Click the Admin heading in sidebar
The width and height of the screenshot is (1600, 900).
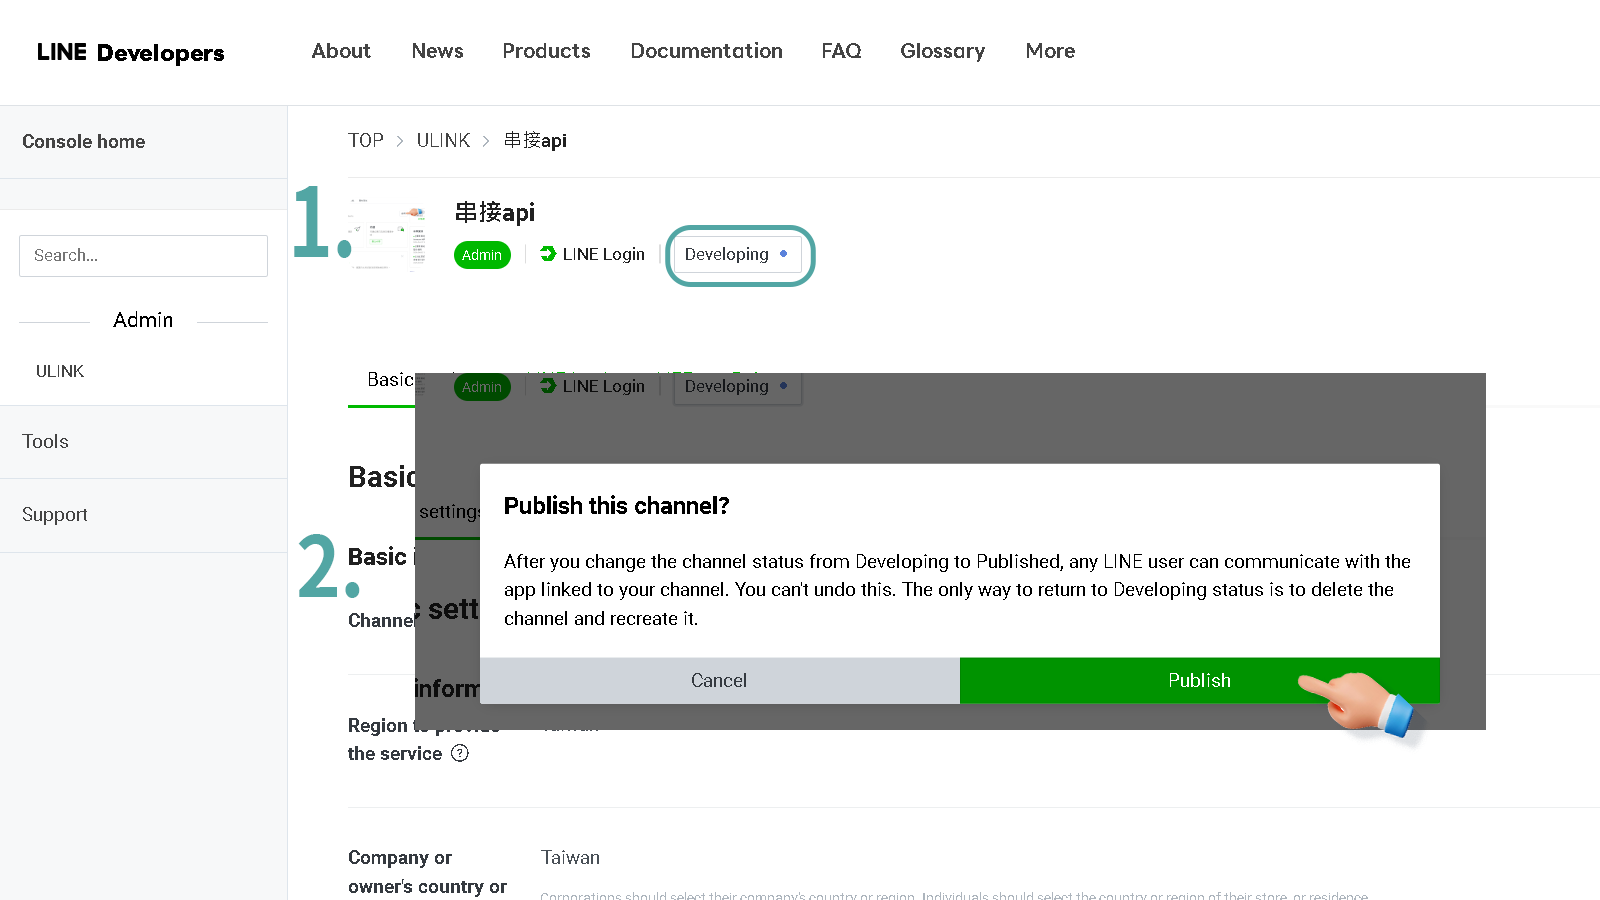[x=143, y=320]
